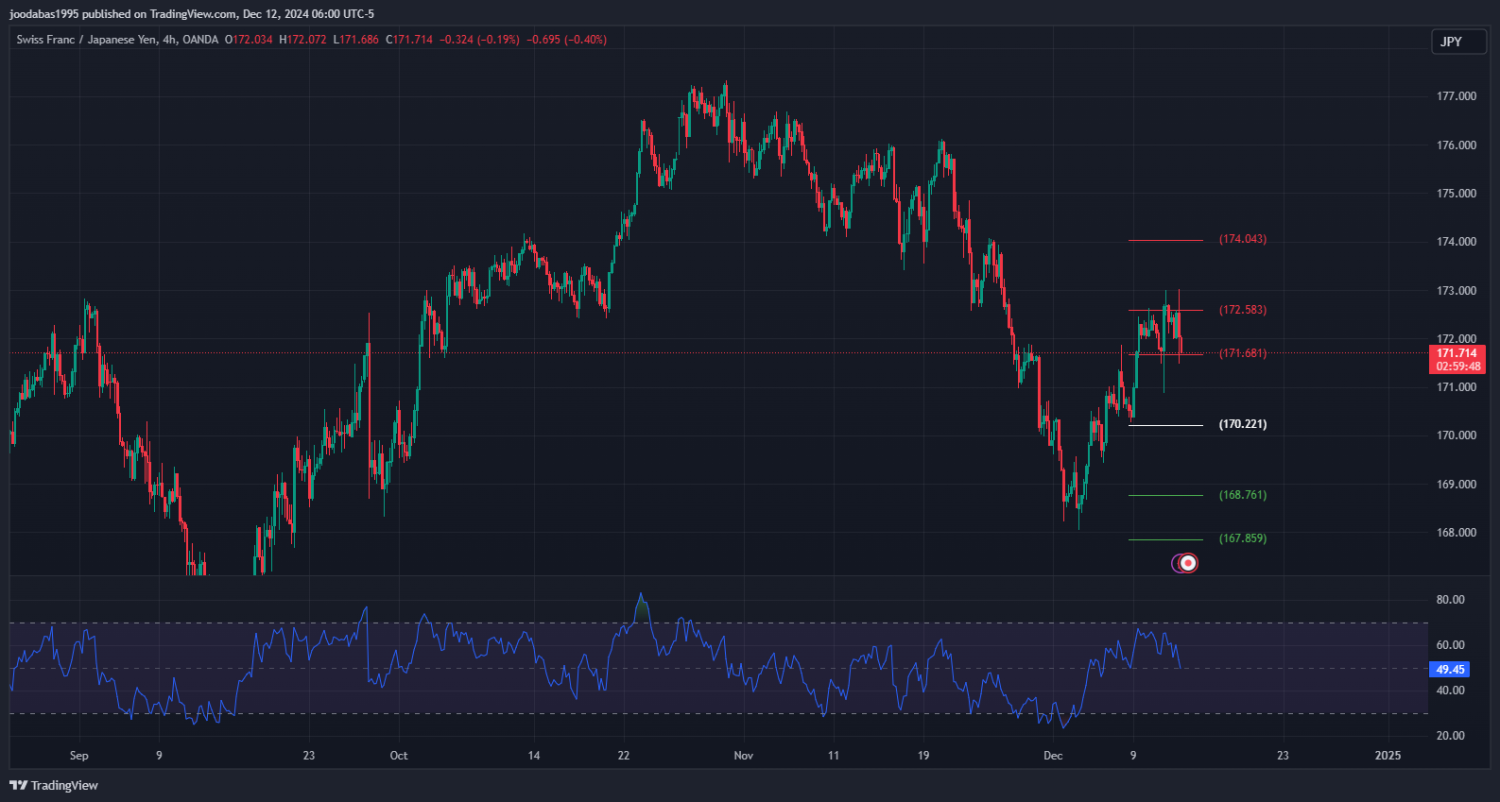This screenshot has height=802, width=1500.
Task: Click the red 174.043 resistance level label
Action: click(1242, 240)
